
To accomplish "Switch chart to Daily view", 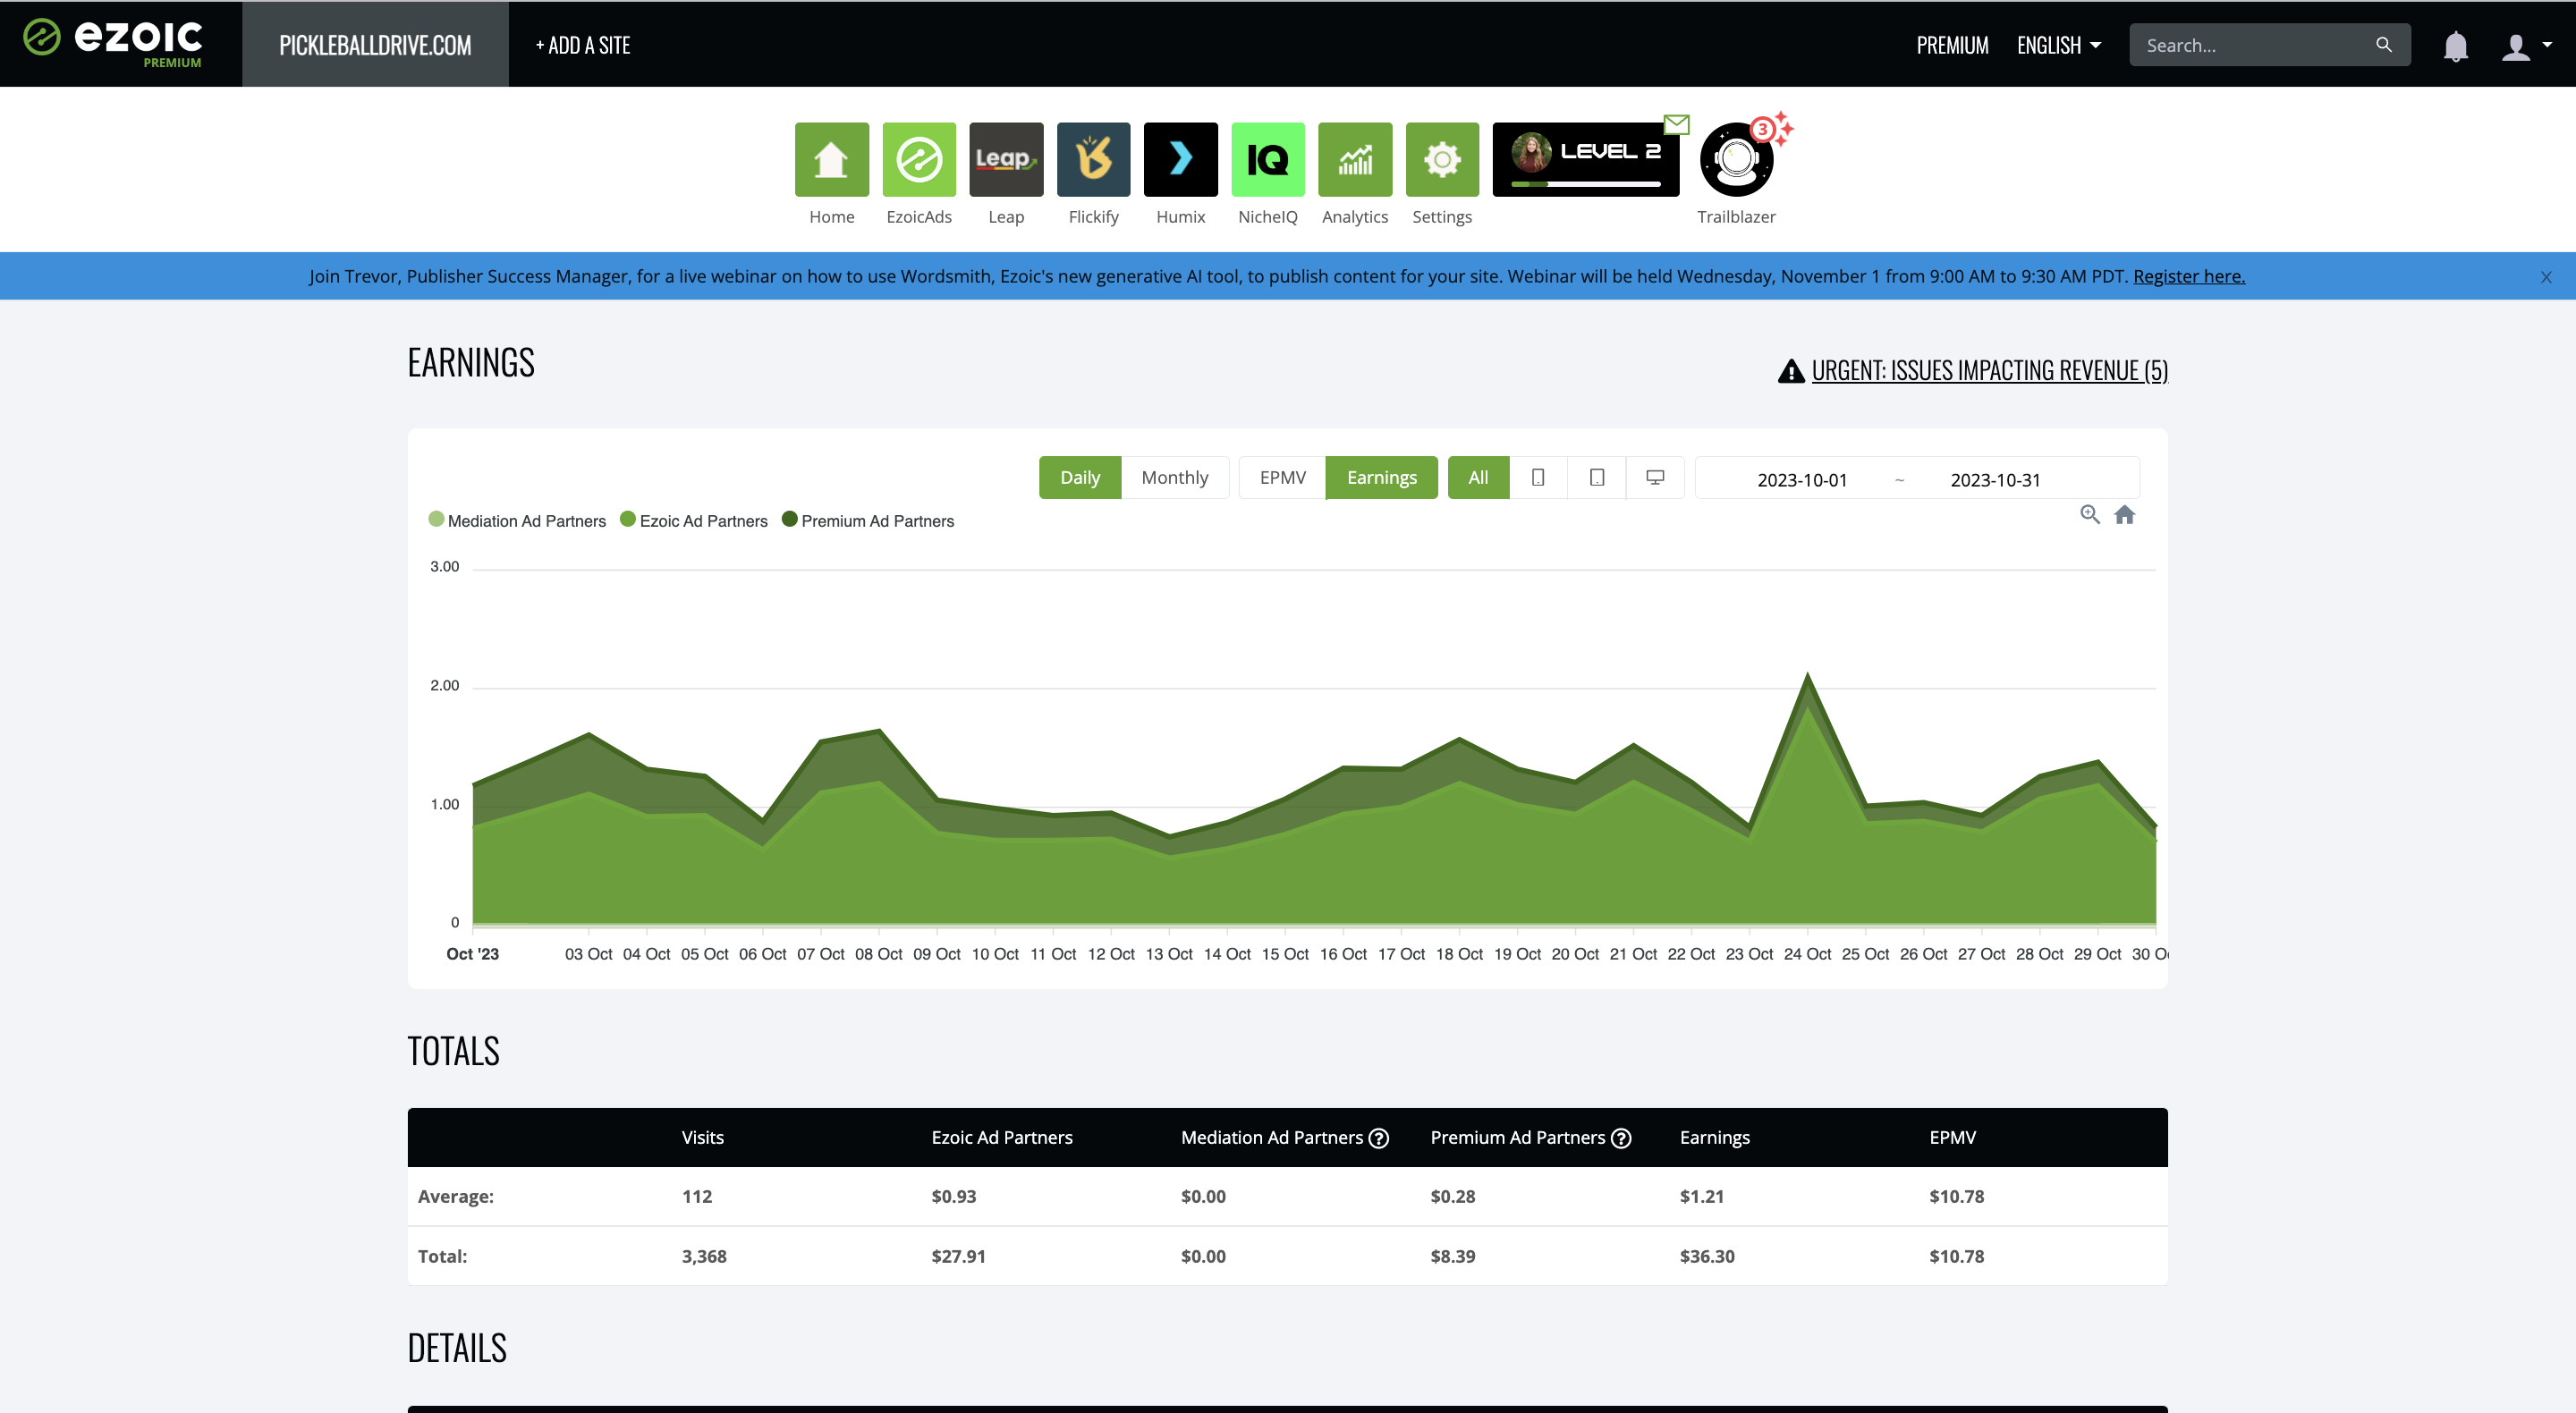I will click(x=1080, y=478).
